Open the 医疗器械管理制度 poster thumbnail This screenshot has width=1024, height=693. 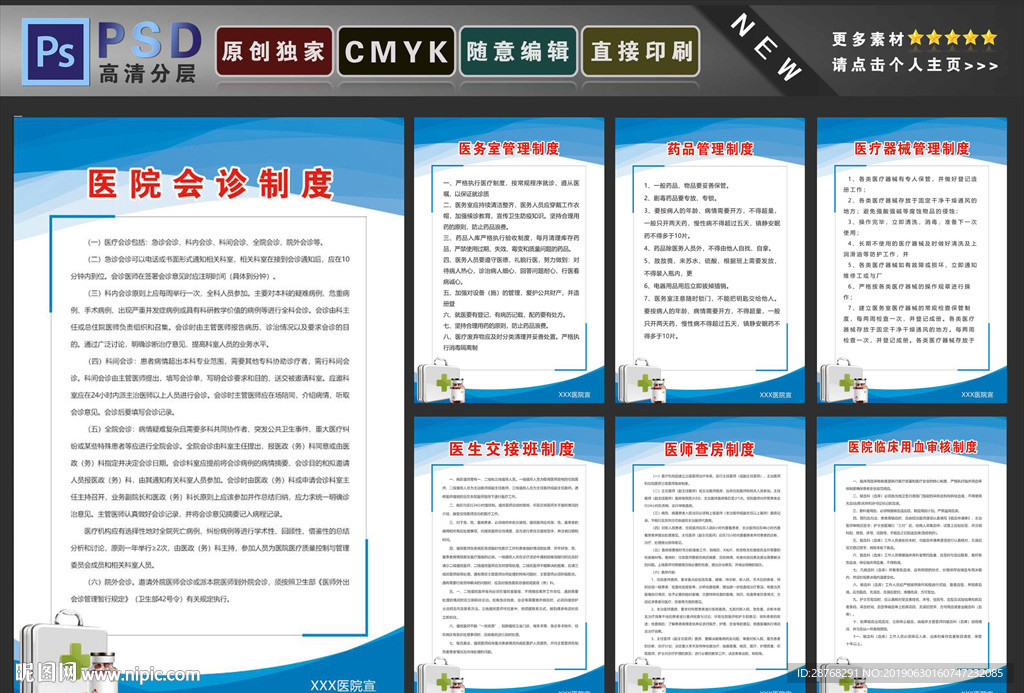(912, 260)
